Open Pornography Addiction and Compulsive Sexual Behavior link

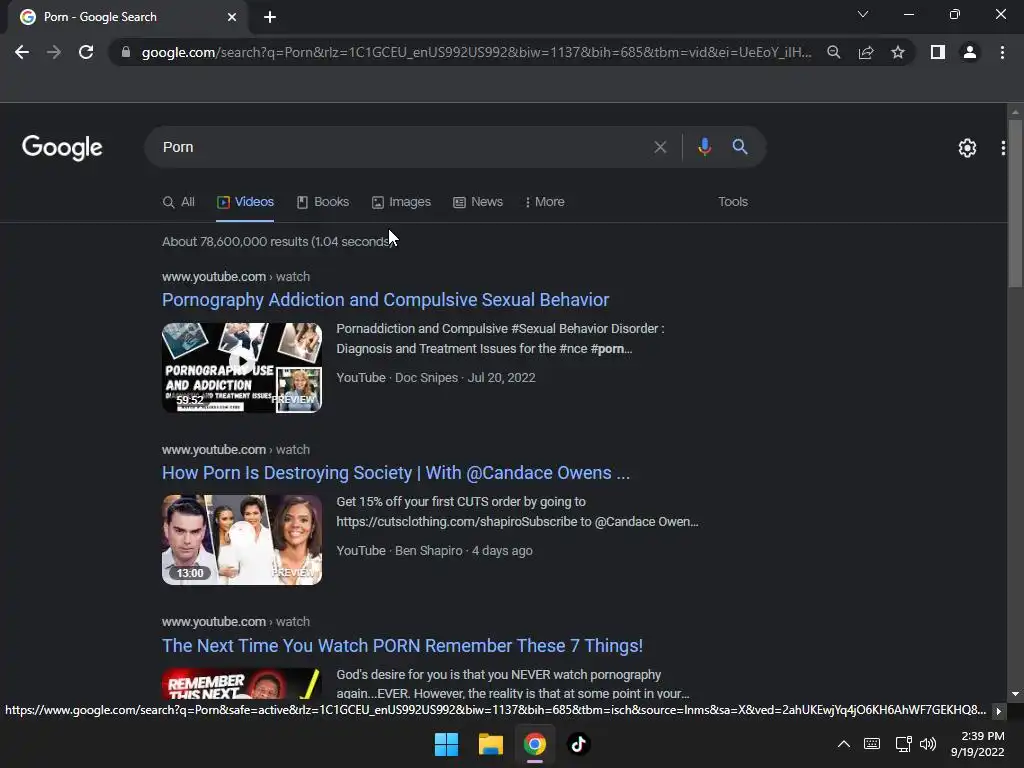tap(385, 300)
